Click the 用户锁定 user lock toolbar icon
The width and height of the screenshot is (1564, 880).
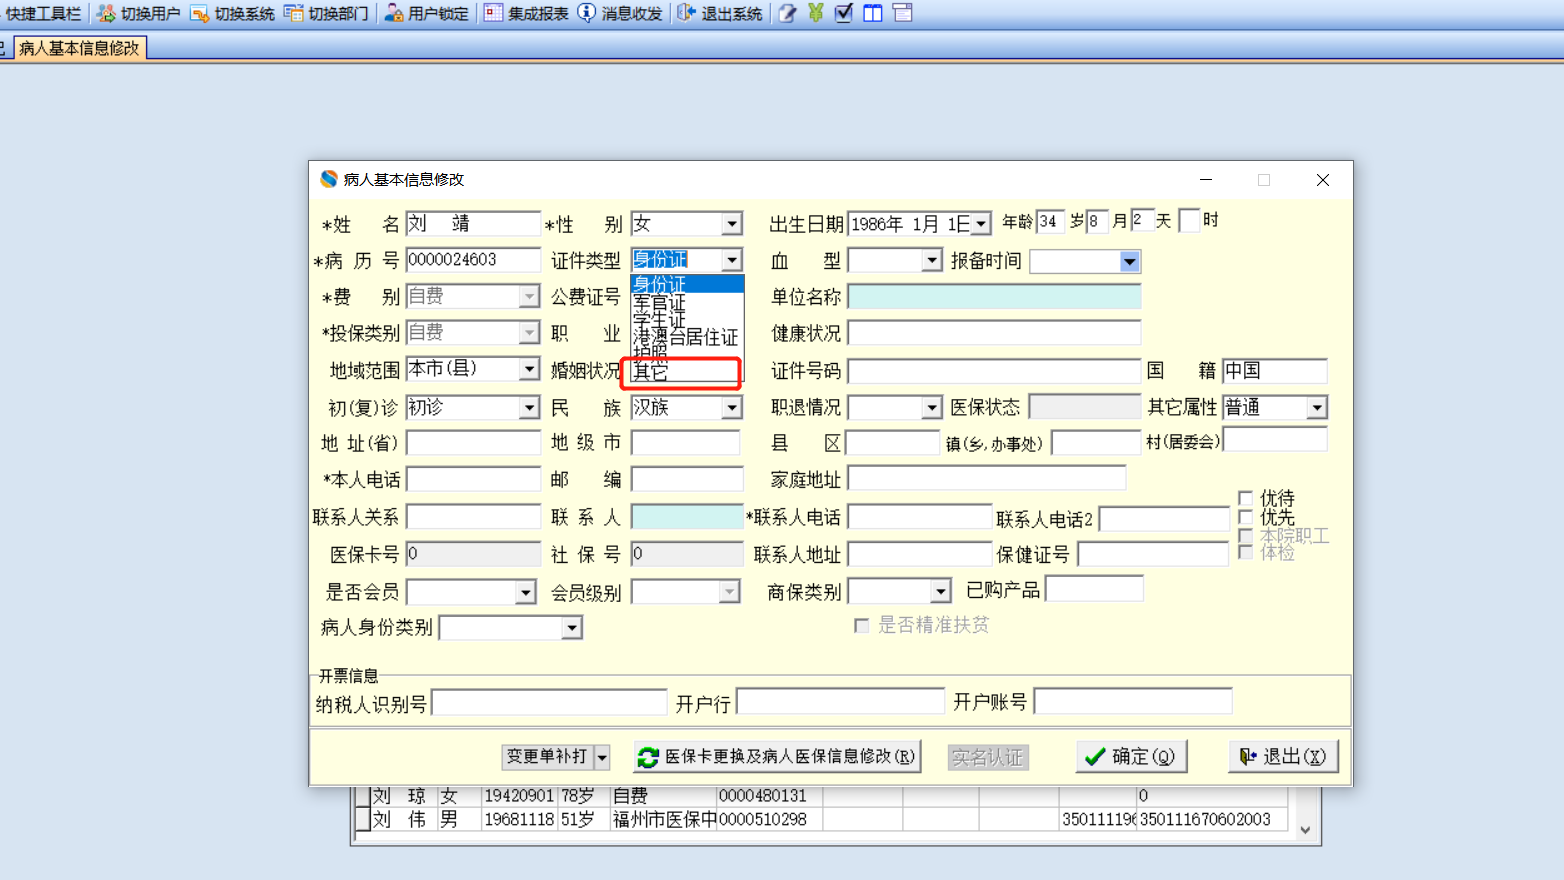pyautogui.click(x=426, y=13)
